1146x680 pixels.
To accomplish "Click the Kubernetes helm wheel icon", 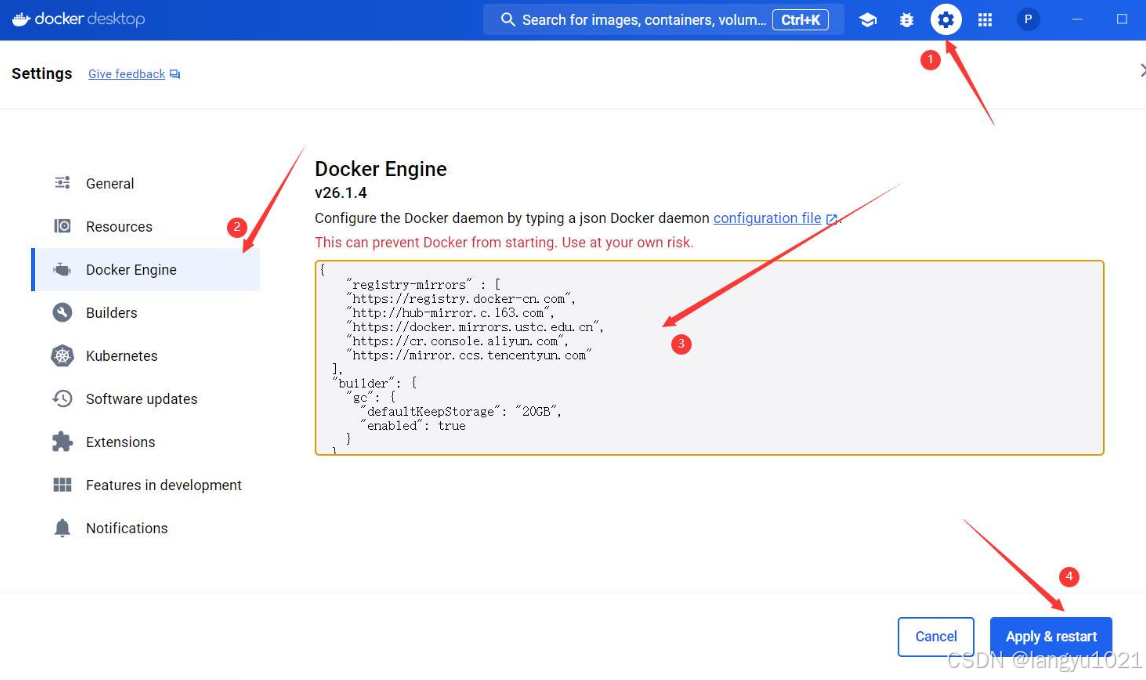I will point(62,355).
